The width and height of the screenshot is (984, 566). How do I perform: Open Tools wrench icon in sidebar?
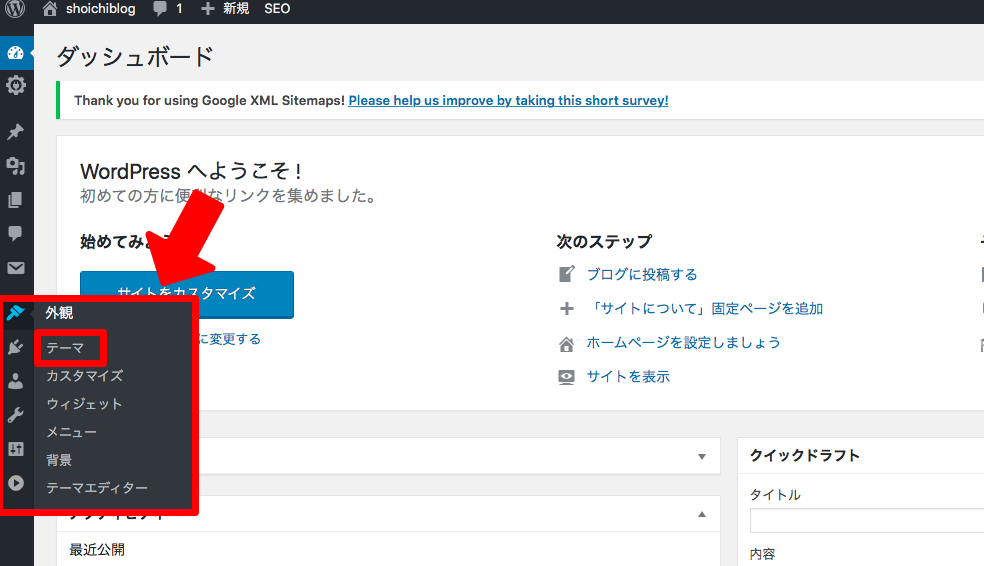(x=16, y=415)
